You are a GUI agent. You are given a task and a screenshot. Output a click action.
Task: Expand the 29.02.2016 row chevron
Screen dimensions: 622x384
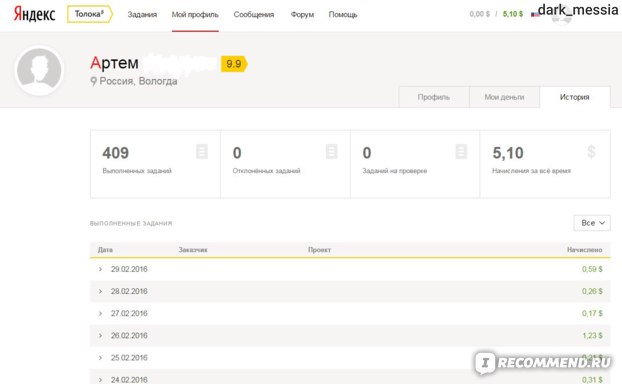pos(100,269)
